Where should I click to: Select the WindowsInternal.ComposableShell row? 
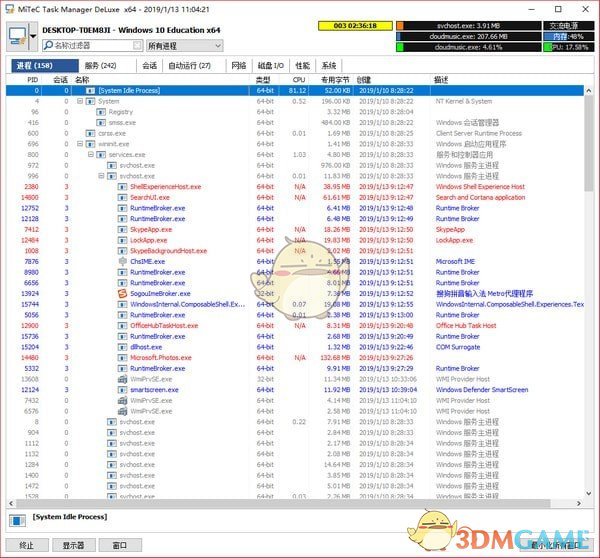pos(295,304)
